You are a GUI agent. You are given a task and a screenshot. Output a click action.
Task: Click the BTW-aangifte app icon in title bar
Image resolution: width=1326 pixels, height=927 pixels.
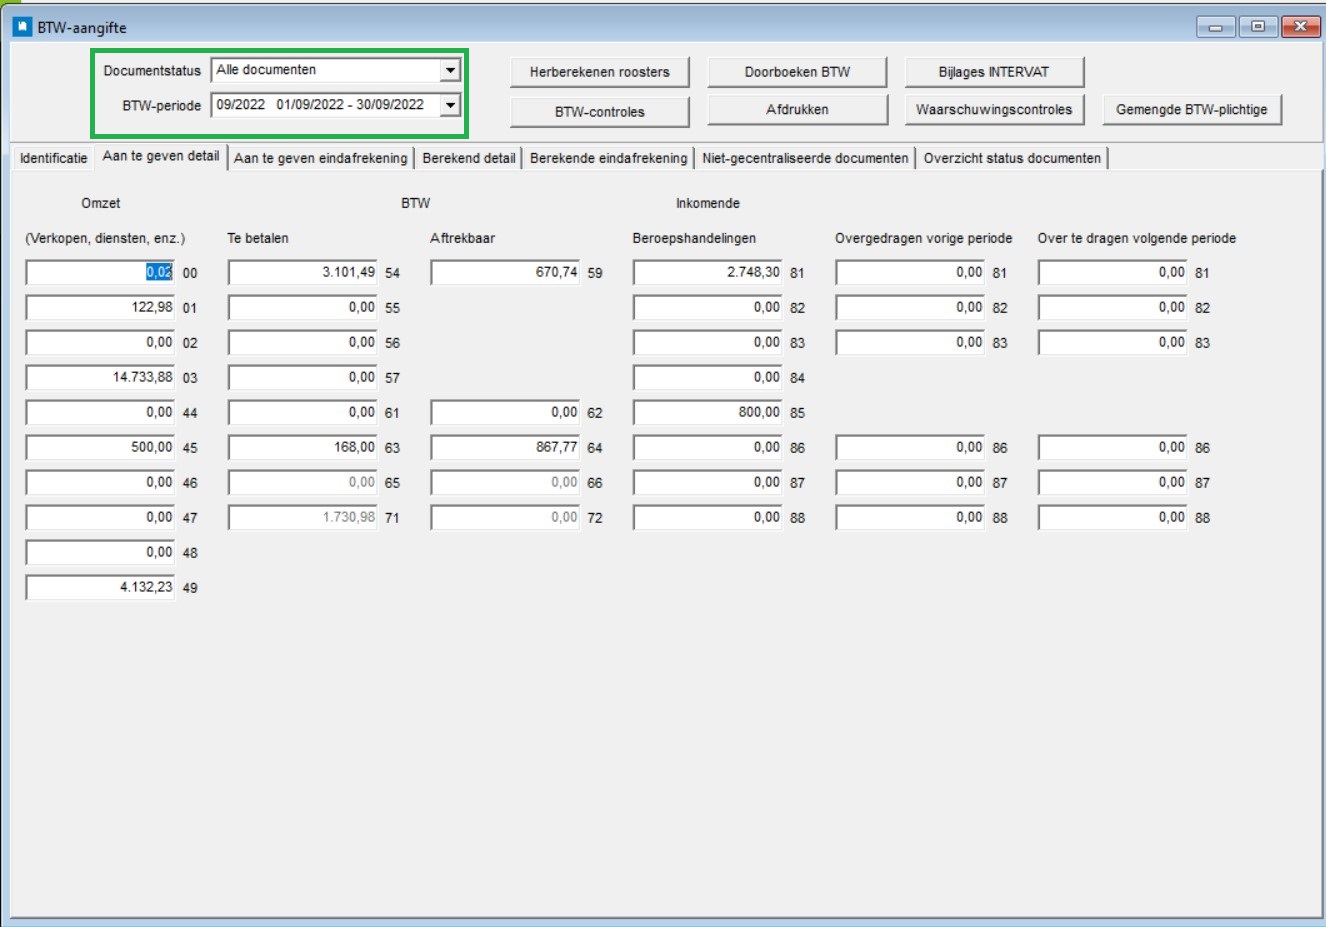[22, 27]
